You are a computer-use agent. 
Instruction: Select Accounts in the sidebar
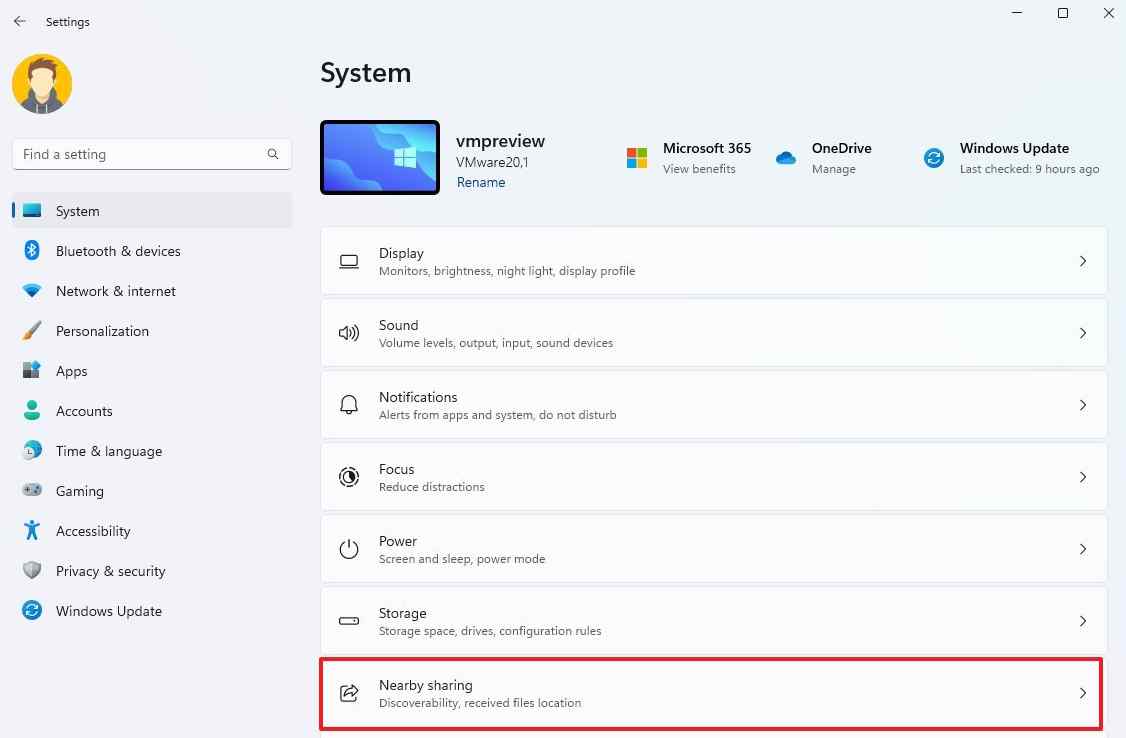coord(84,411)
